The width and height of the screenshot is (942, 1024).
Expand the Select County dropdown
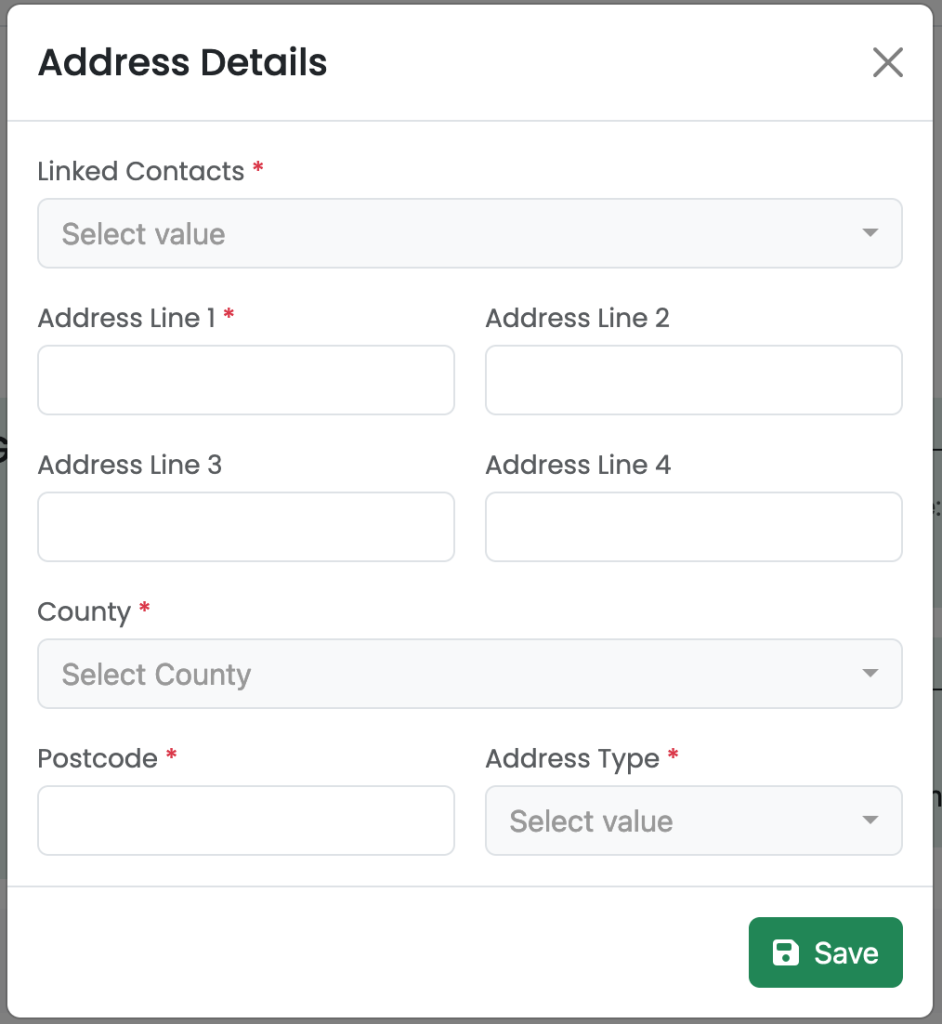point(470,673)
